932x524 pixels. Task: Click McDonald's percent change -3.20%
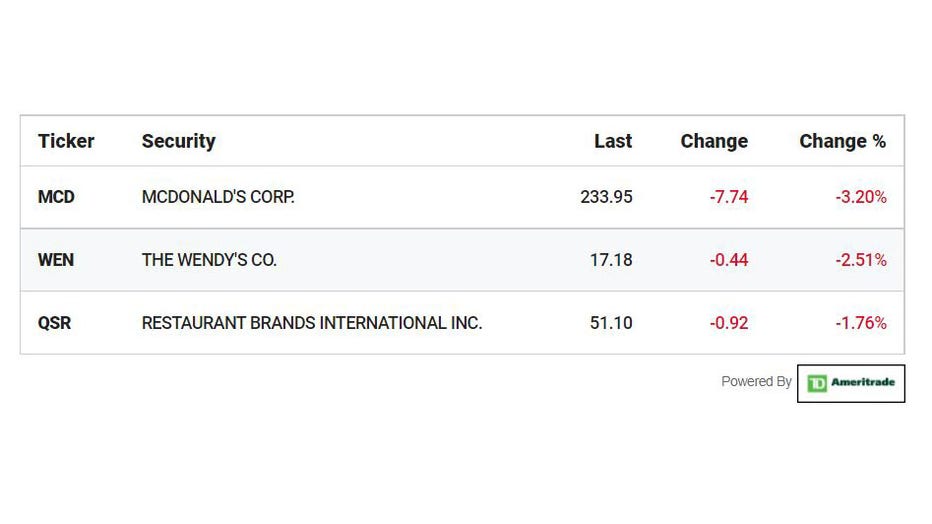861,197
